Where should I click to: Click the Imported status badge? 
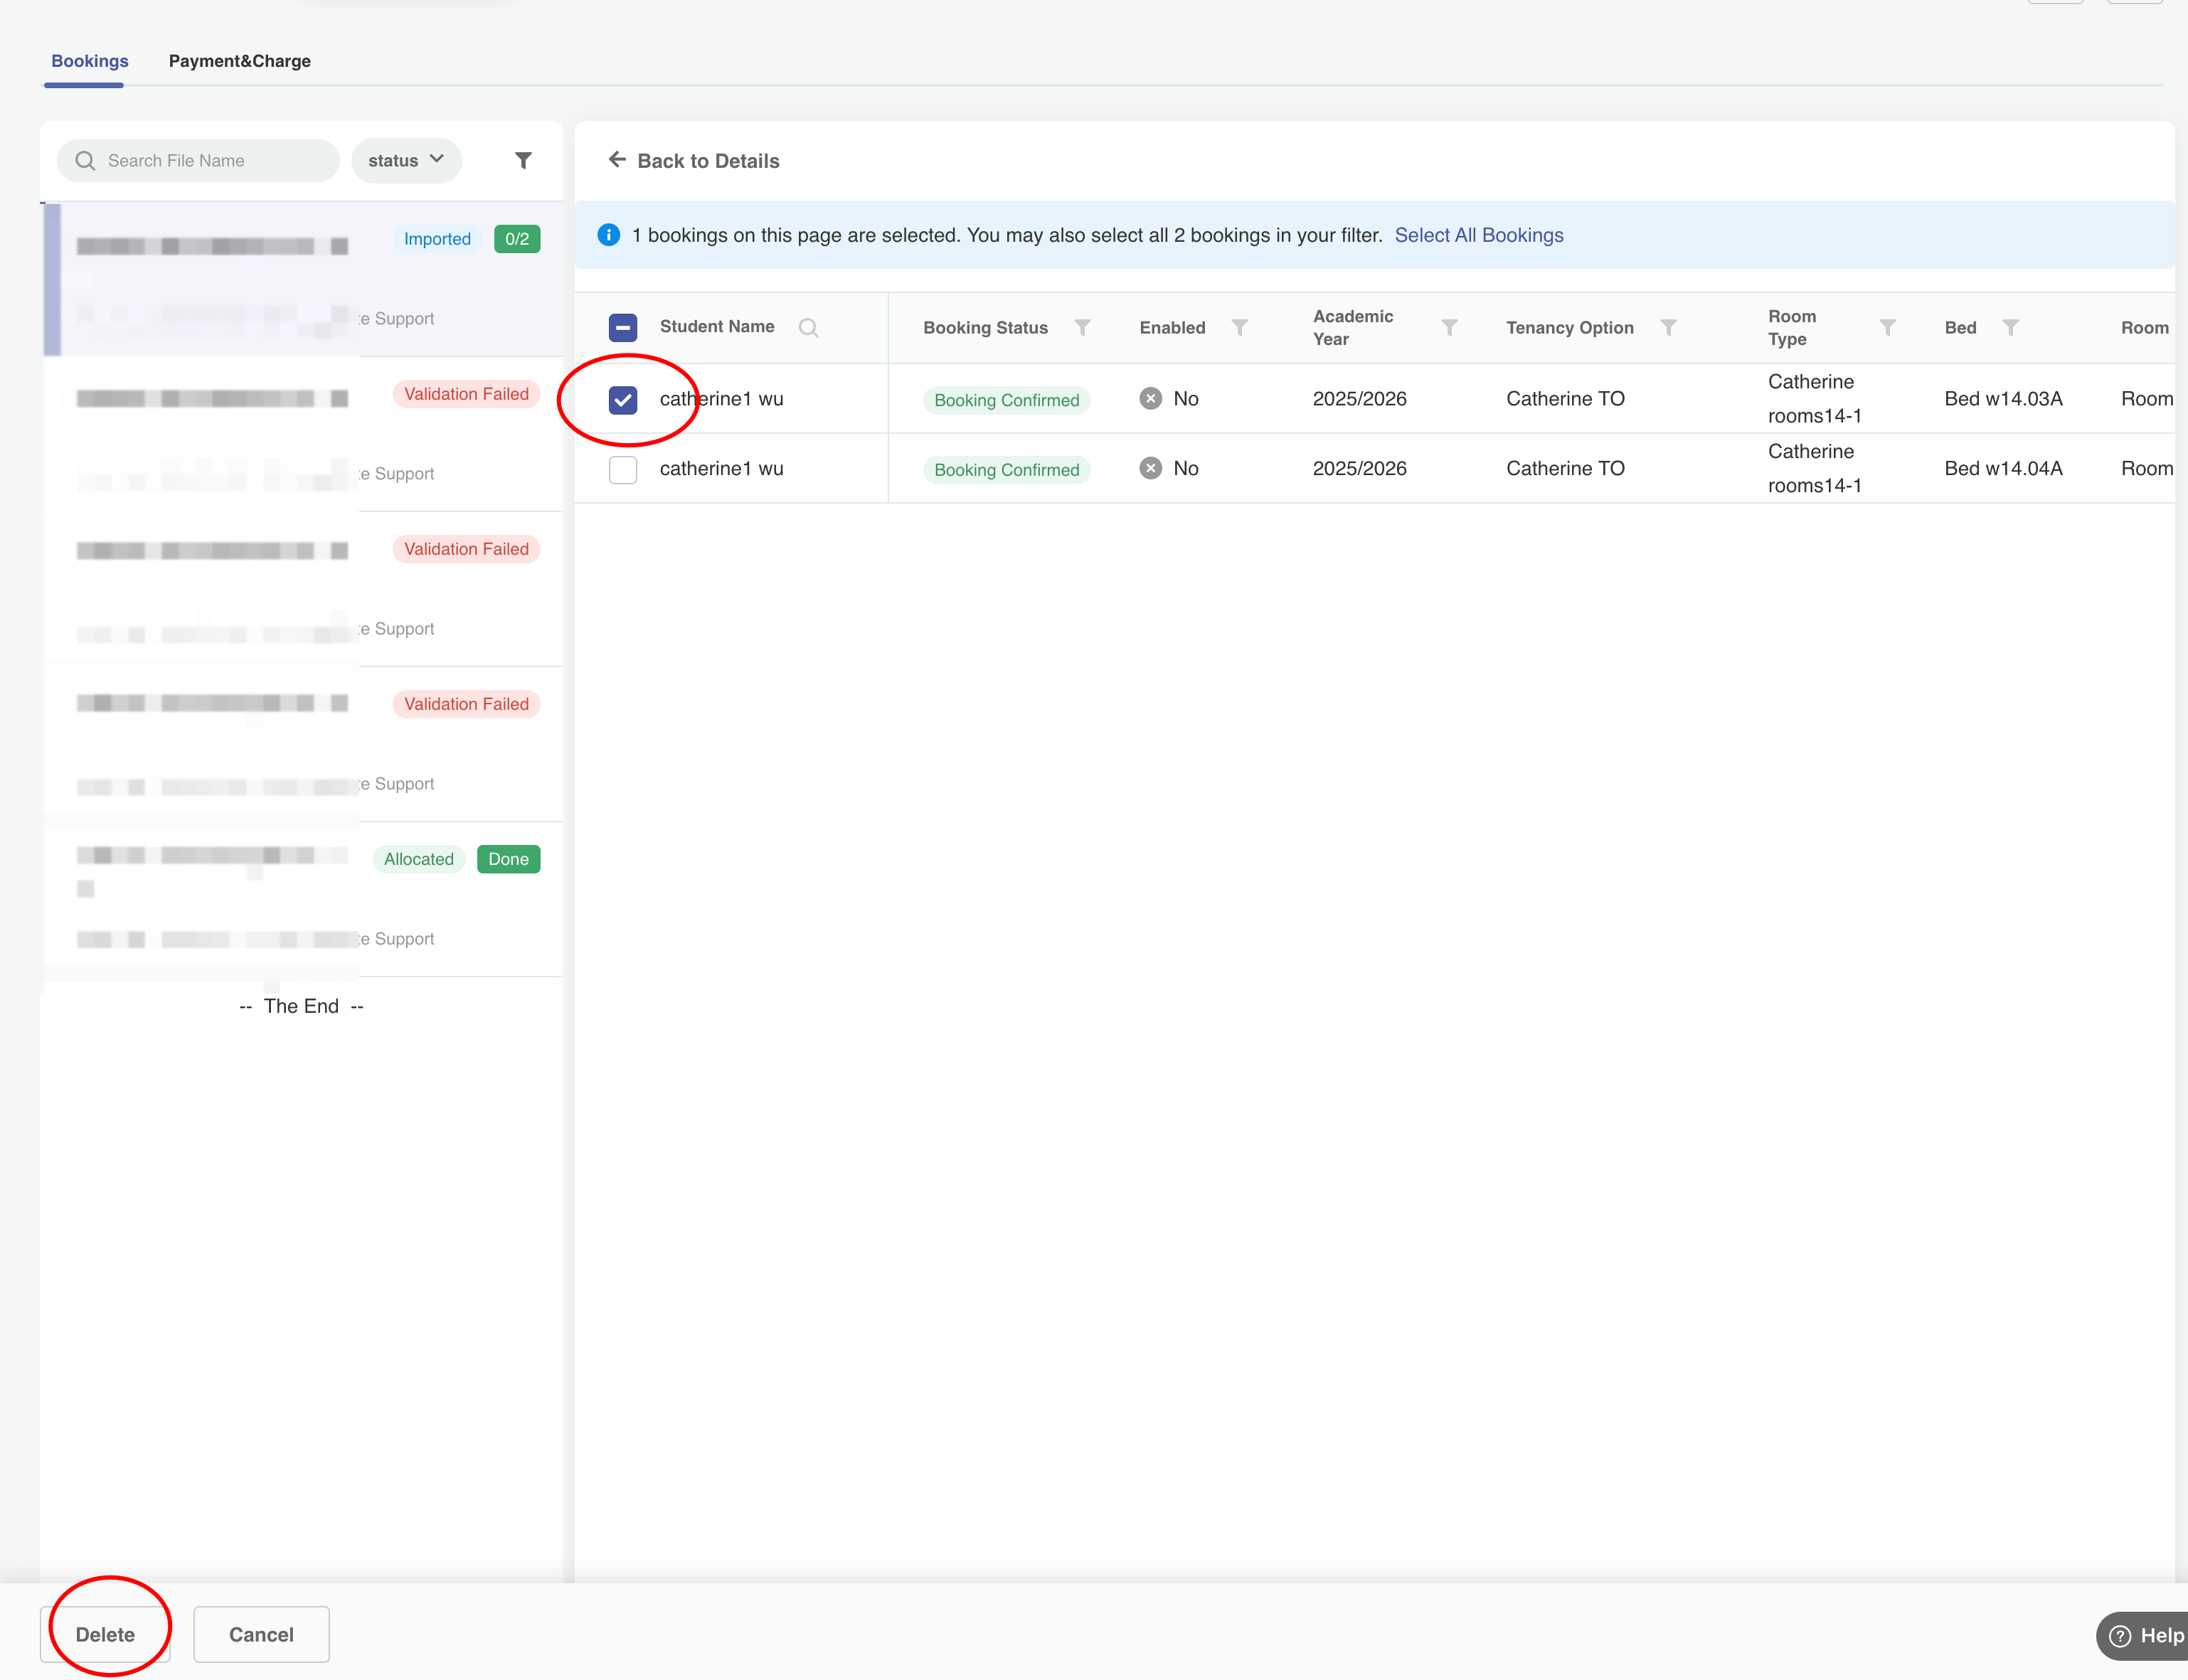[437, 239]
